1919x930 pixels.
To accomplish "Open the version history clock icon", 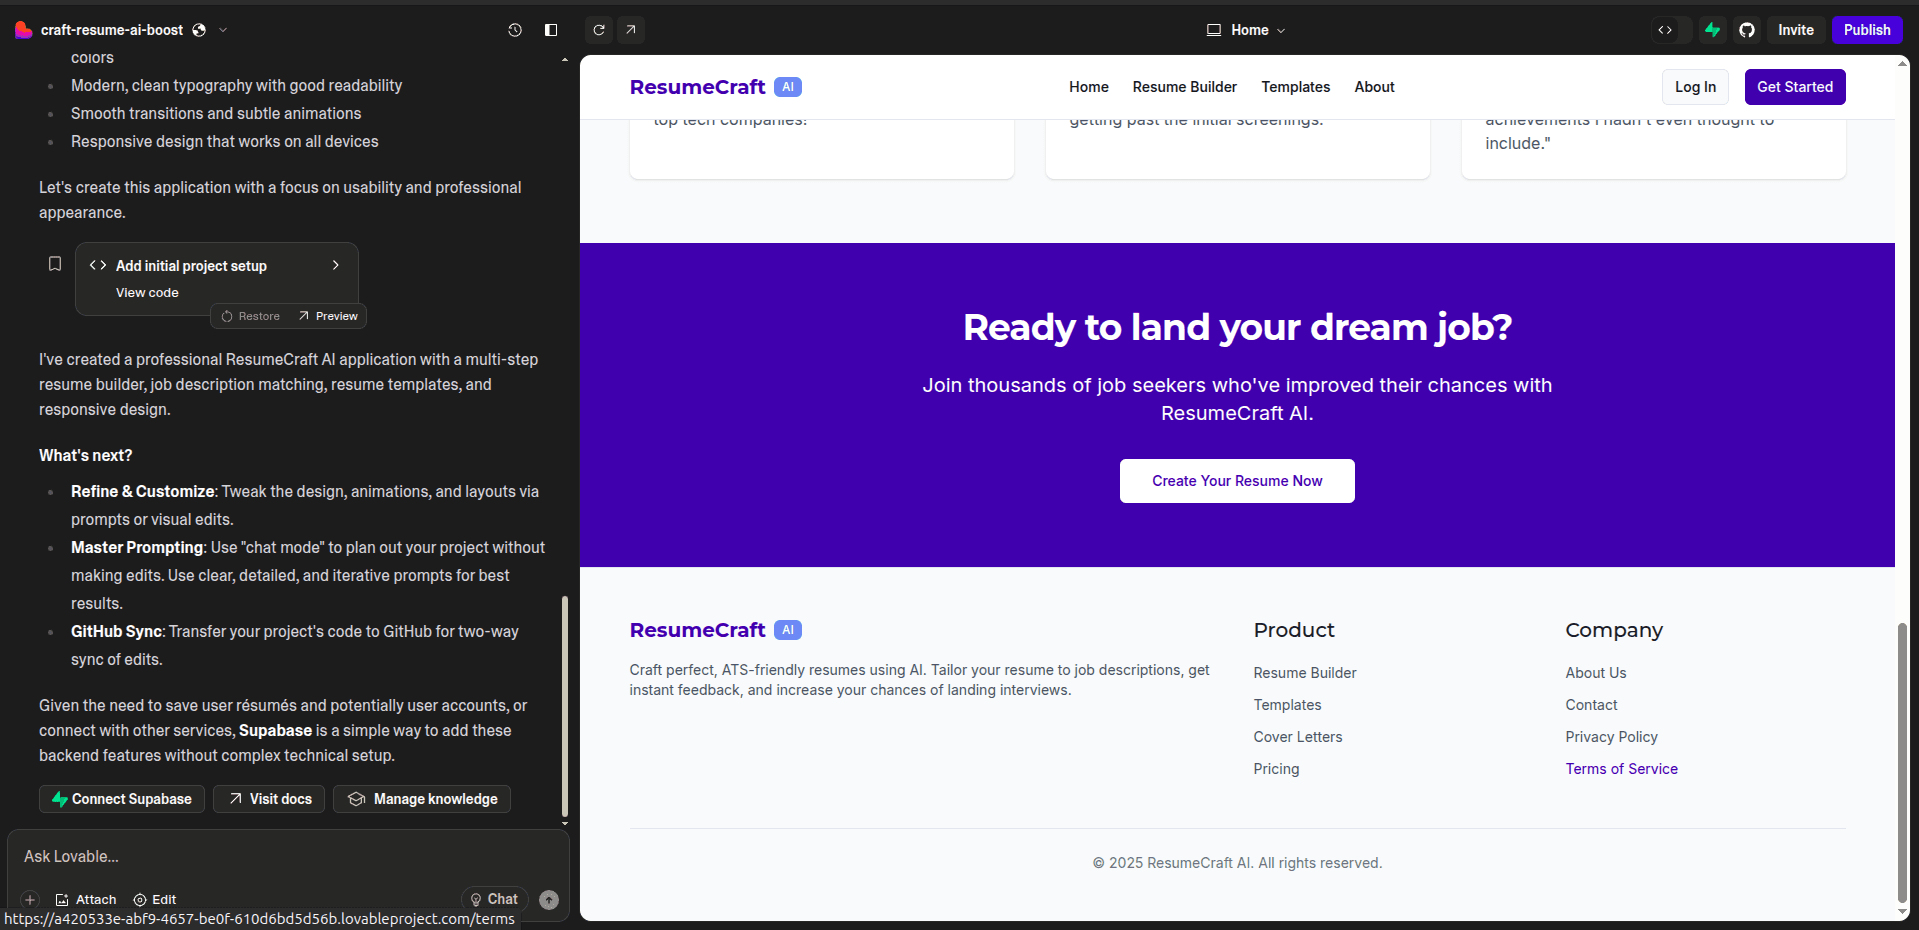I will point(515,30).
